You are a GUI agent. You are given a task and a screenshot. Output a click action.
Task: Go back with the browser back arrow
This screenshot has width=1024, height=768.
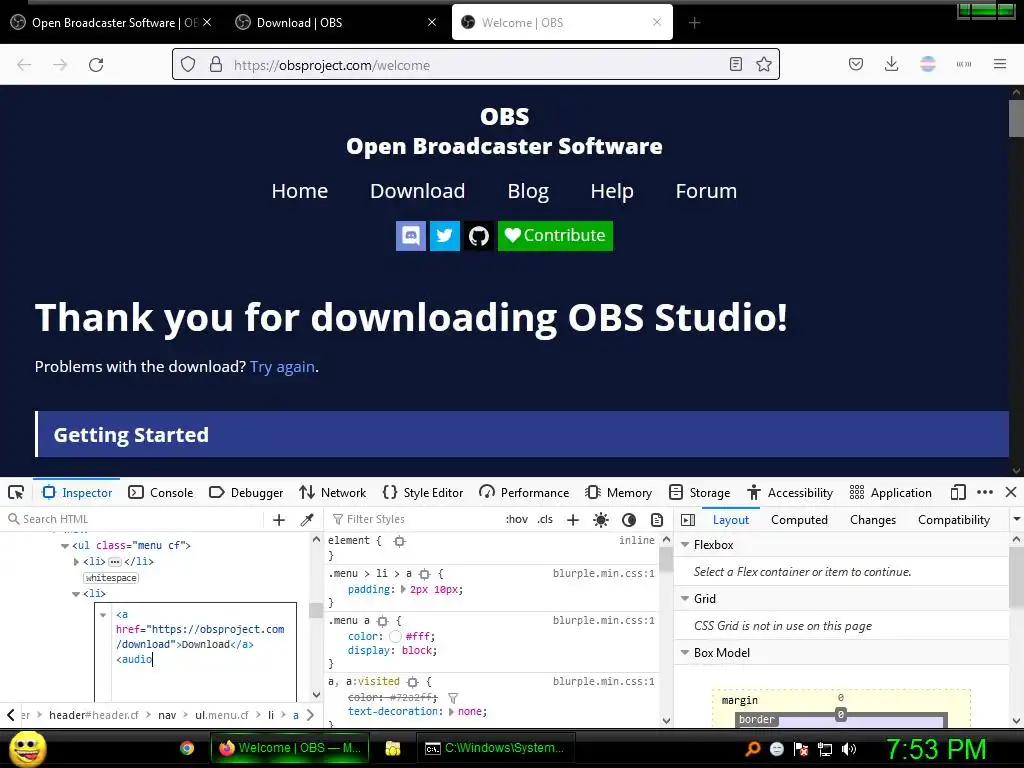click(24, 65)
